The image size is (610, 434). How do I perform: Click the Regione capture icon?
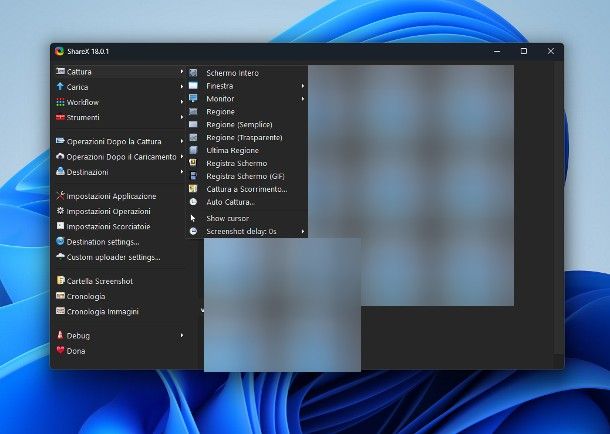(193, 112)
